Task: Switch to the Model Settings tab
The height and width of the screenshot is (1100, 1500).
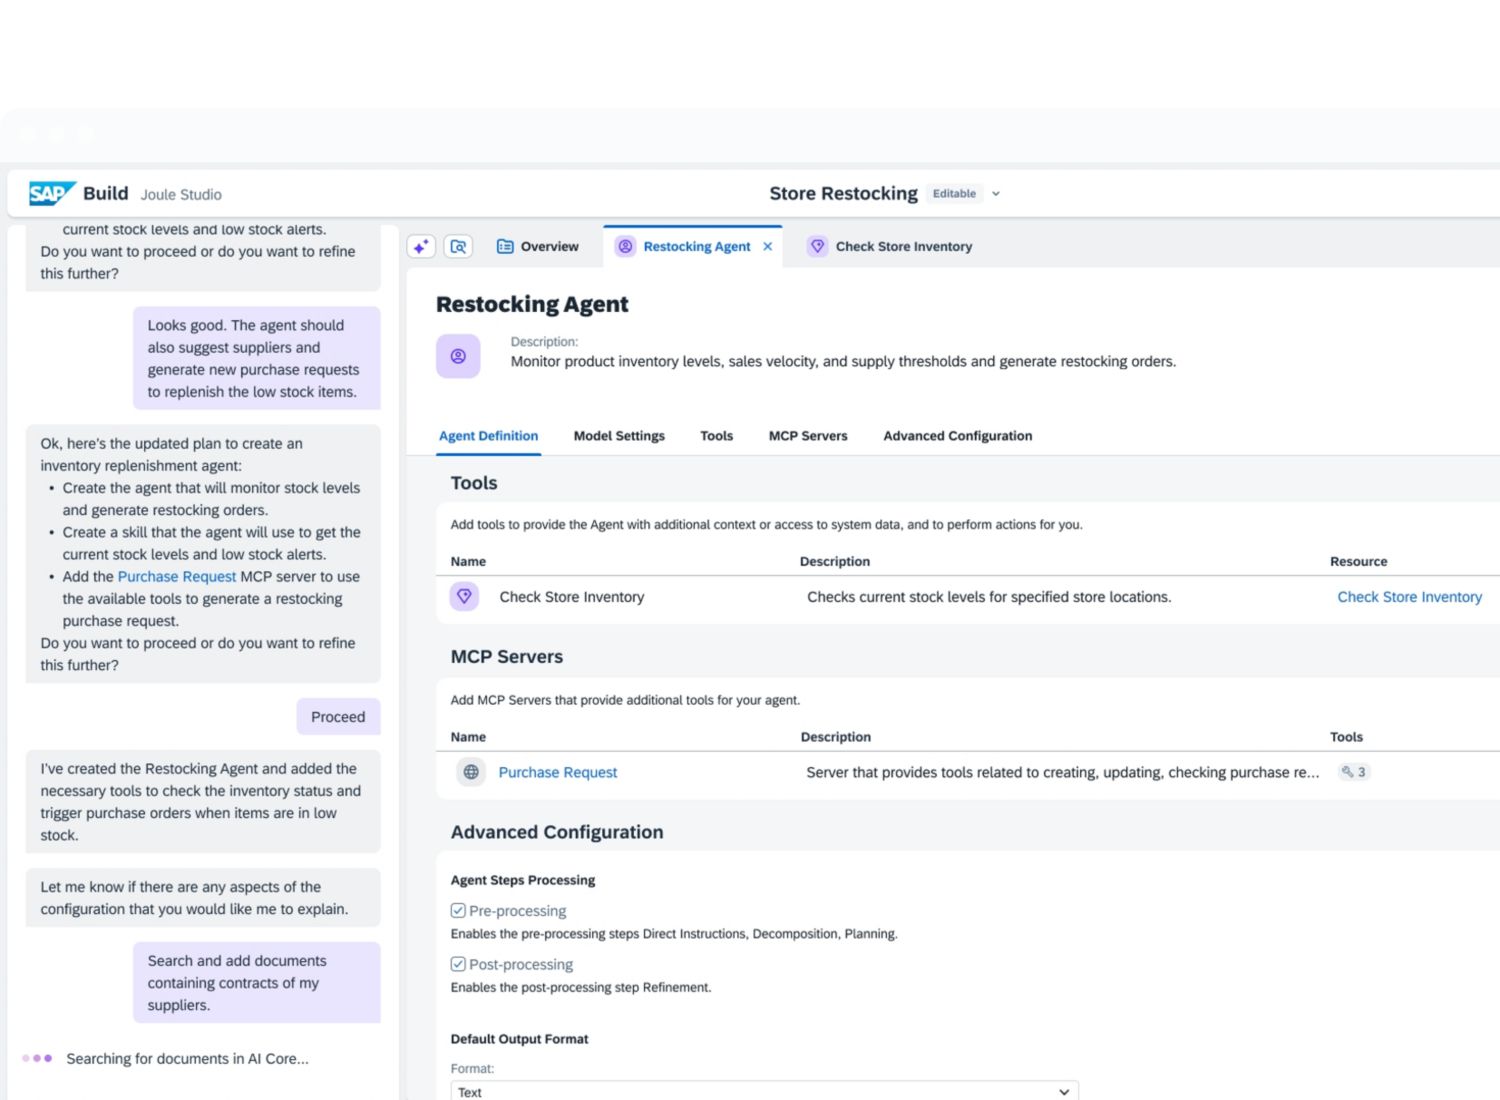Action: [x=619, y=436]
